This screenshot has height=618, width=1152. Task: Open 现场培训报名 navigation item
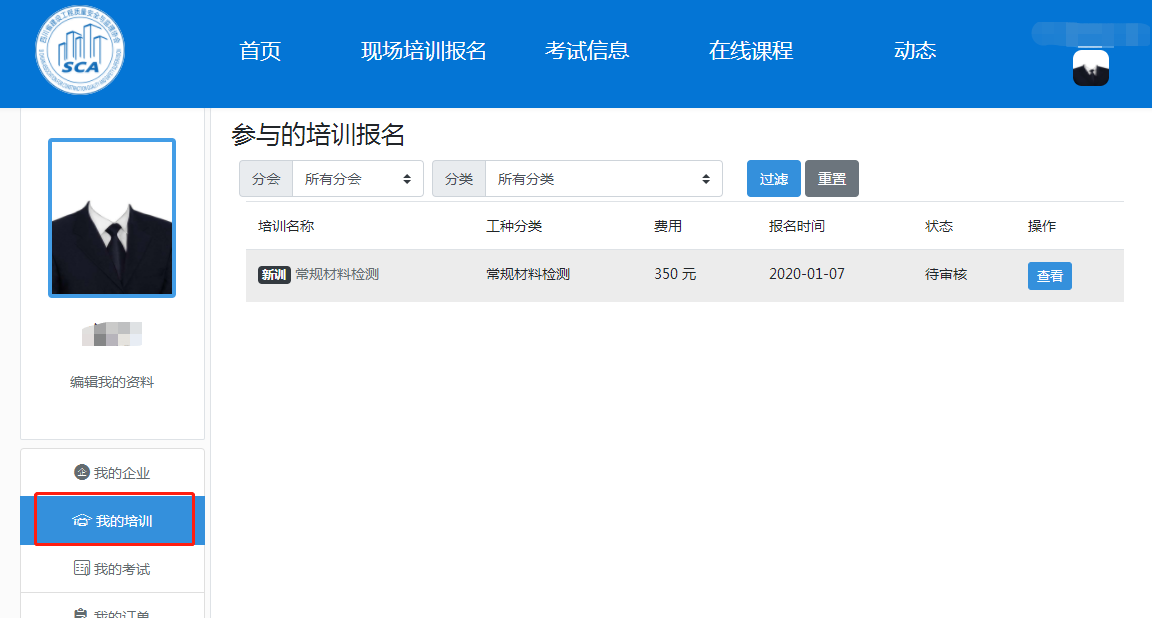click(423, 51)
